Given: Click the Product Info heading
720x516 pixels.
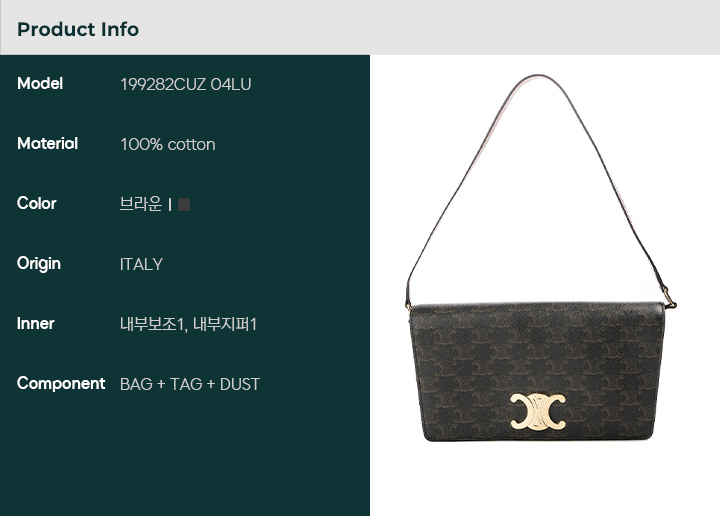Looking at the screenshot, I should [x=78, y=29].
